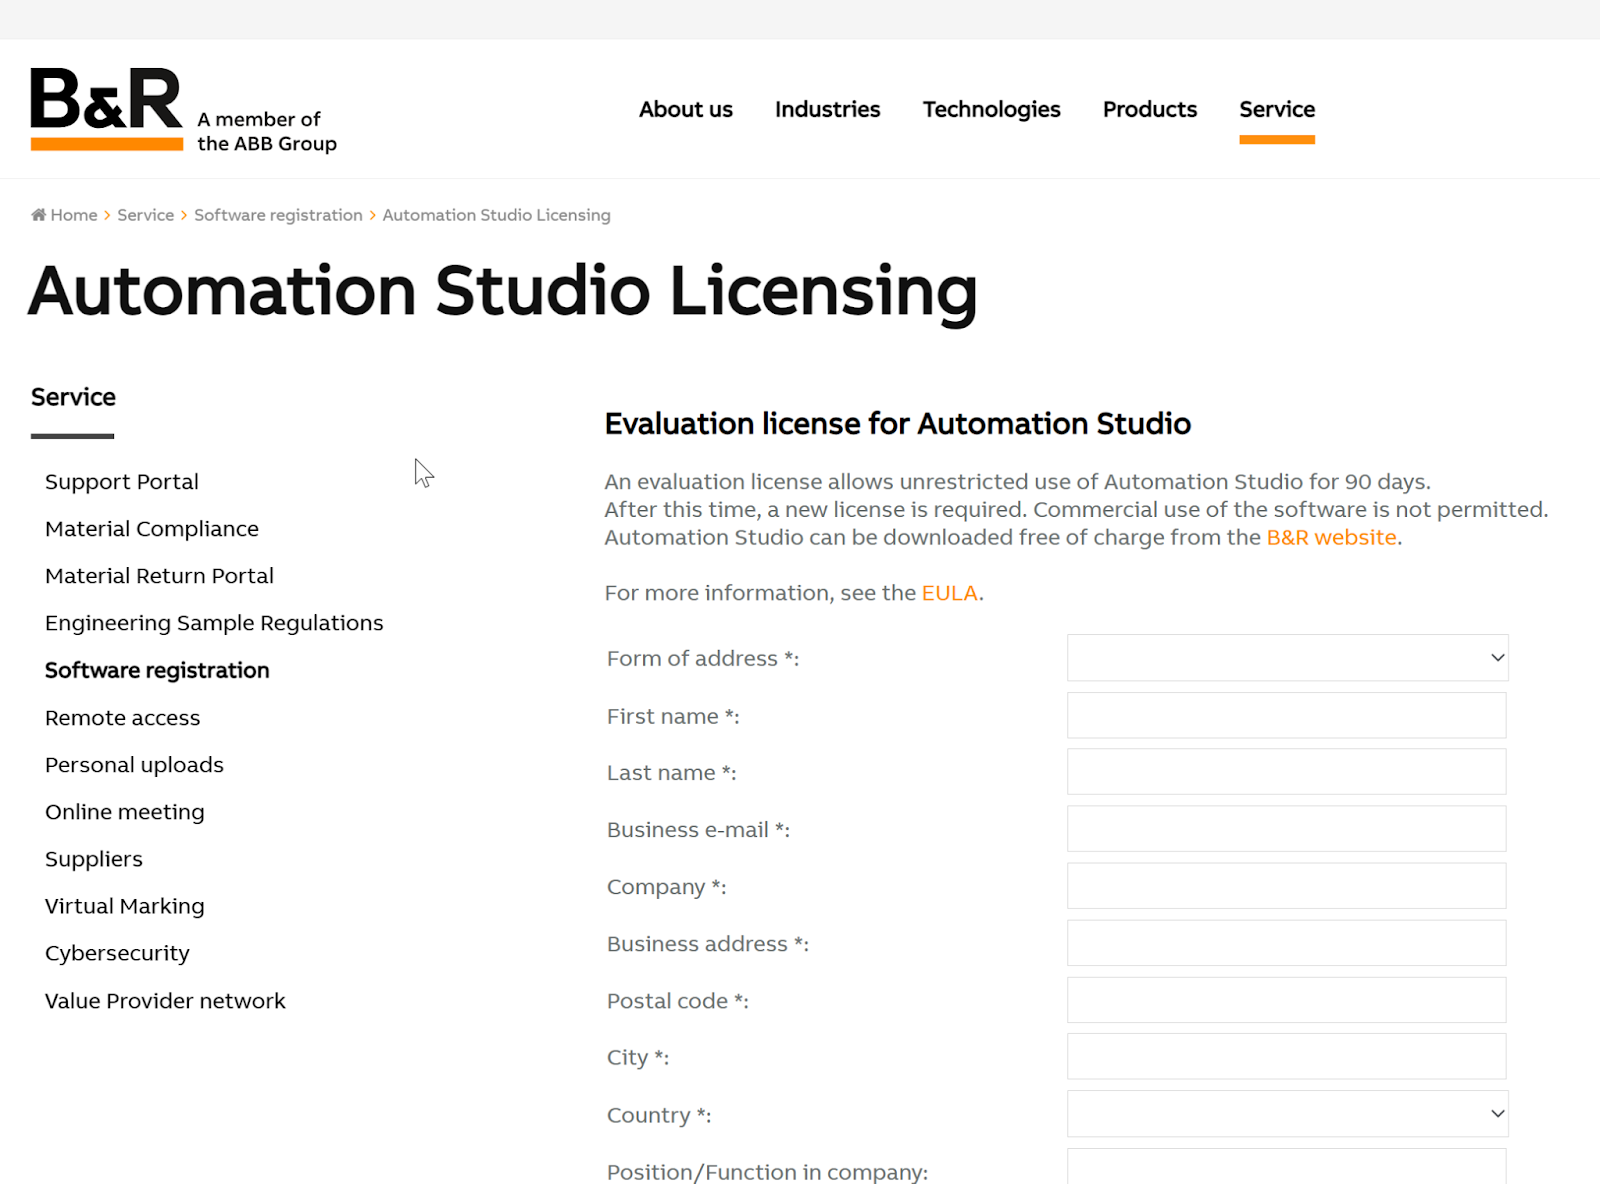Open Engineering Sample Regulations link
This screenshot has width=1600, height=1184.
pyautogui.click(x=214, y=623)
